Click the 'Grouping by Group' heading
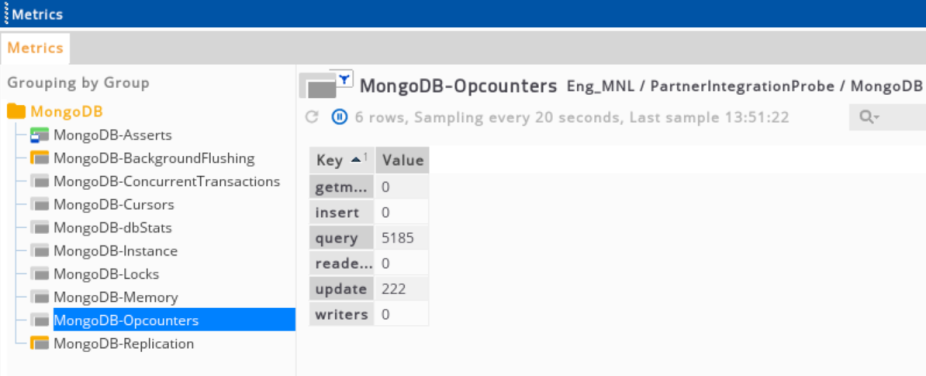Screen dimensions: 926x376 pyautogui.click(x=78, y=83)
